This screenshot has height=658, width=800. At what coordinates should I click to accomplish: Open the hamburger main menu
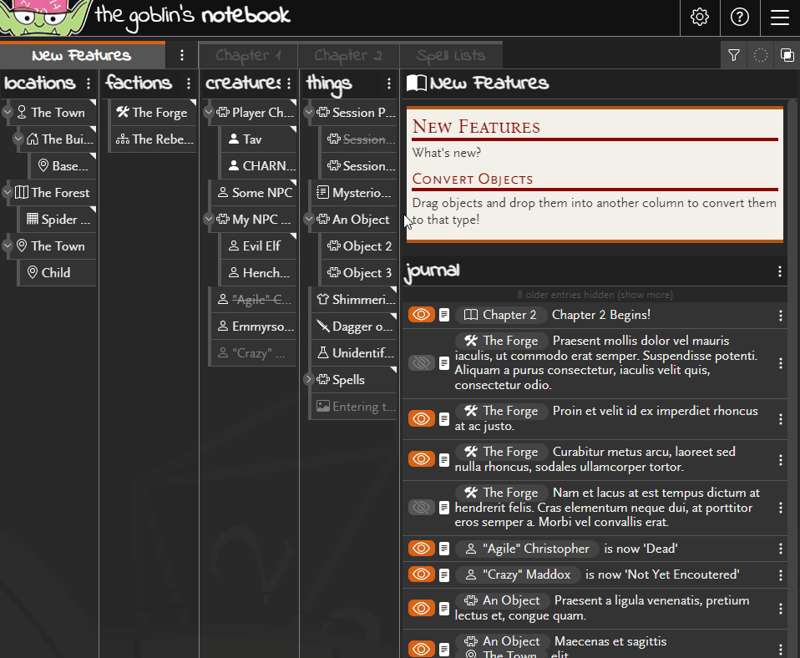[x=780, y=17]
